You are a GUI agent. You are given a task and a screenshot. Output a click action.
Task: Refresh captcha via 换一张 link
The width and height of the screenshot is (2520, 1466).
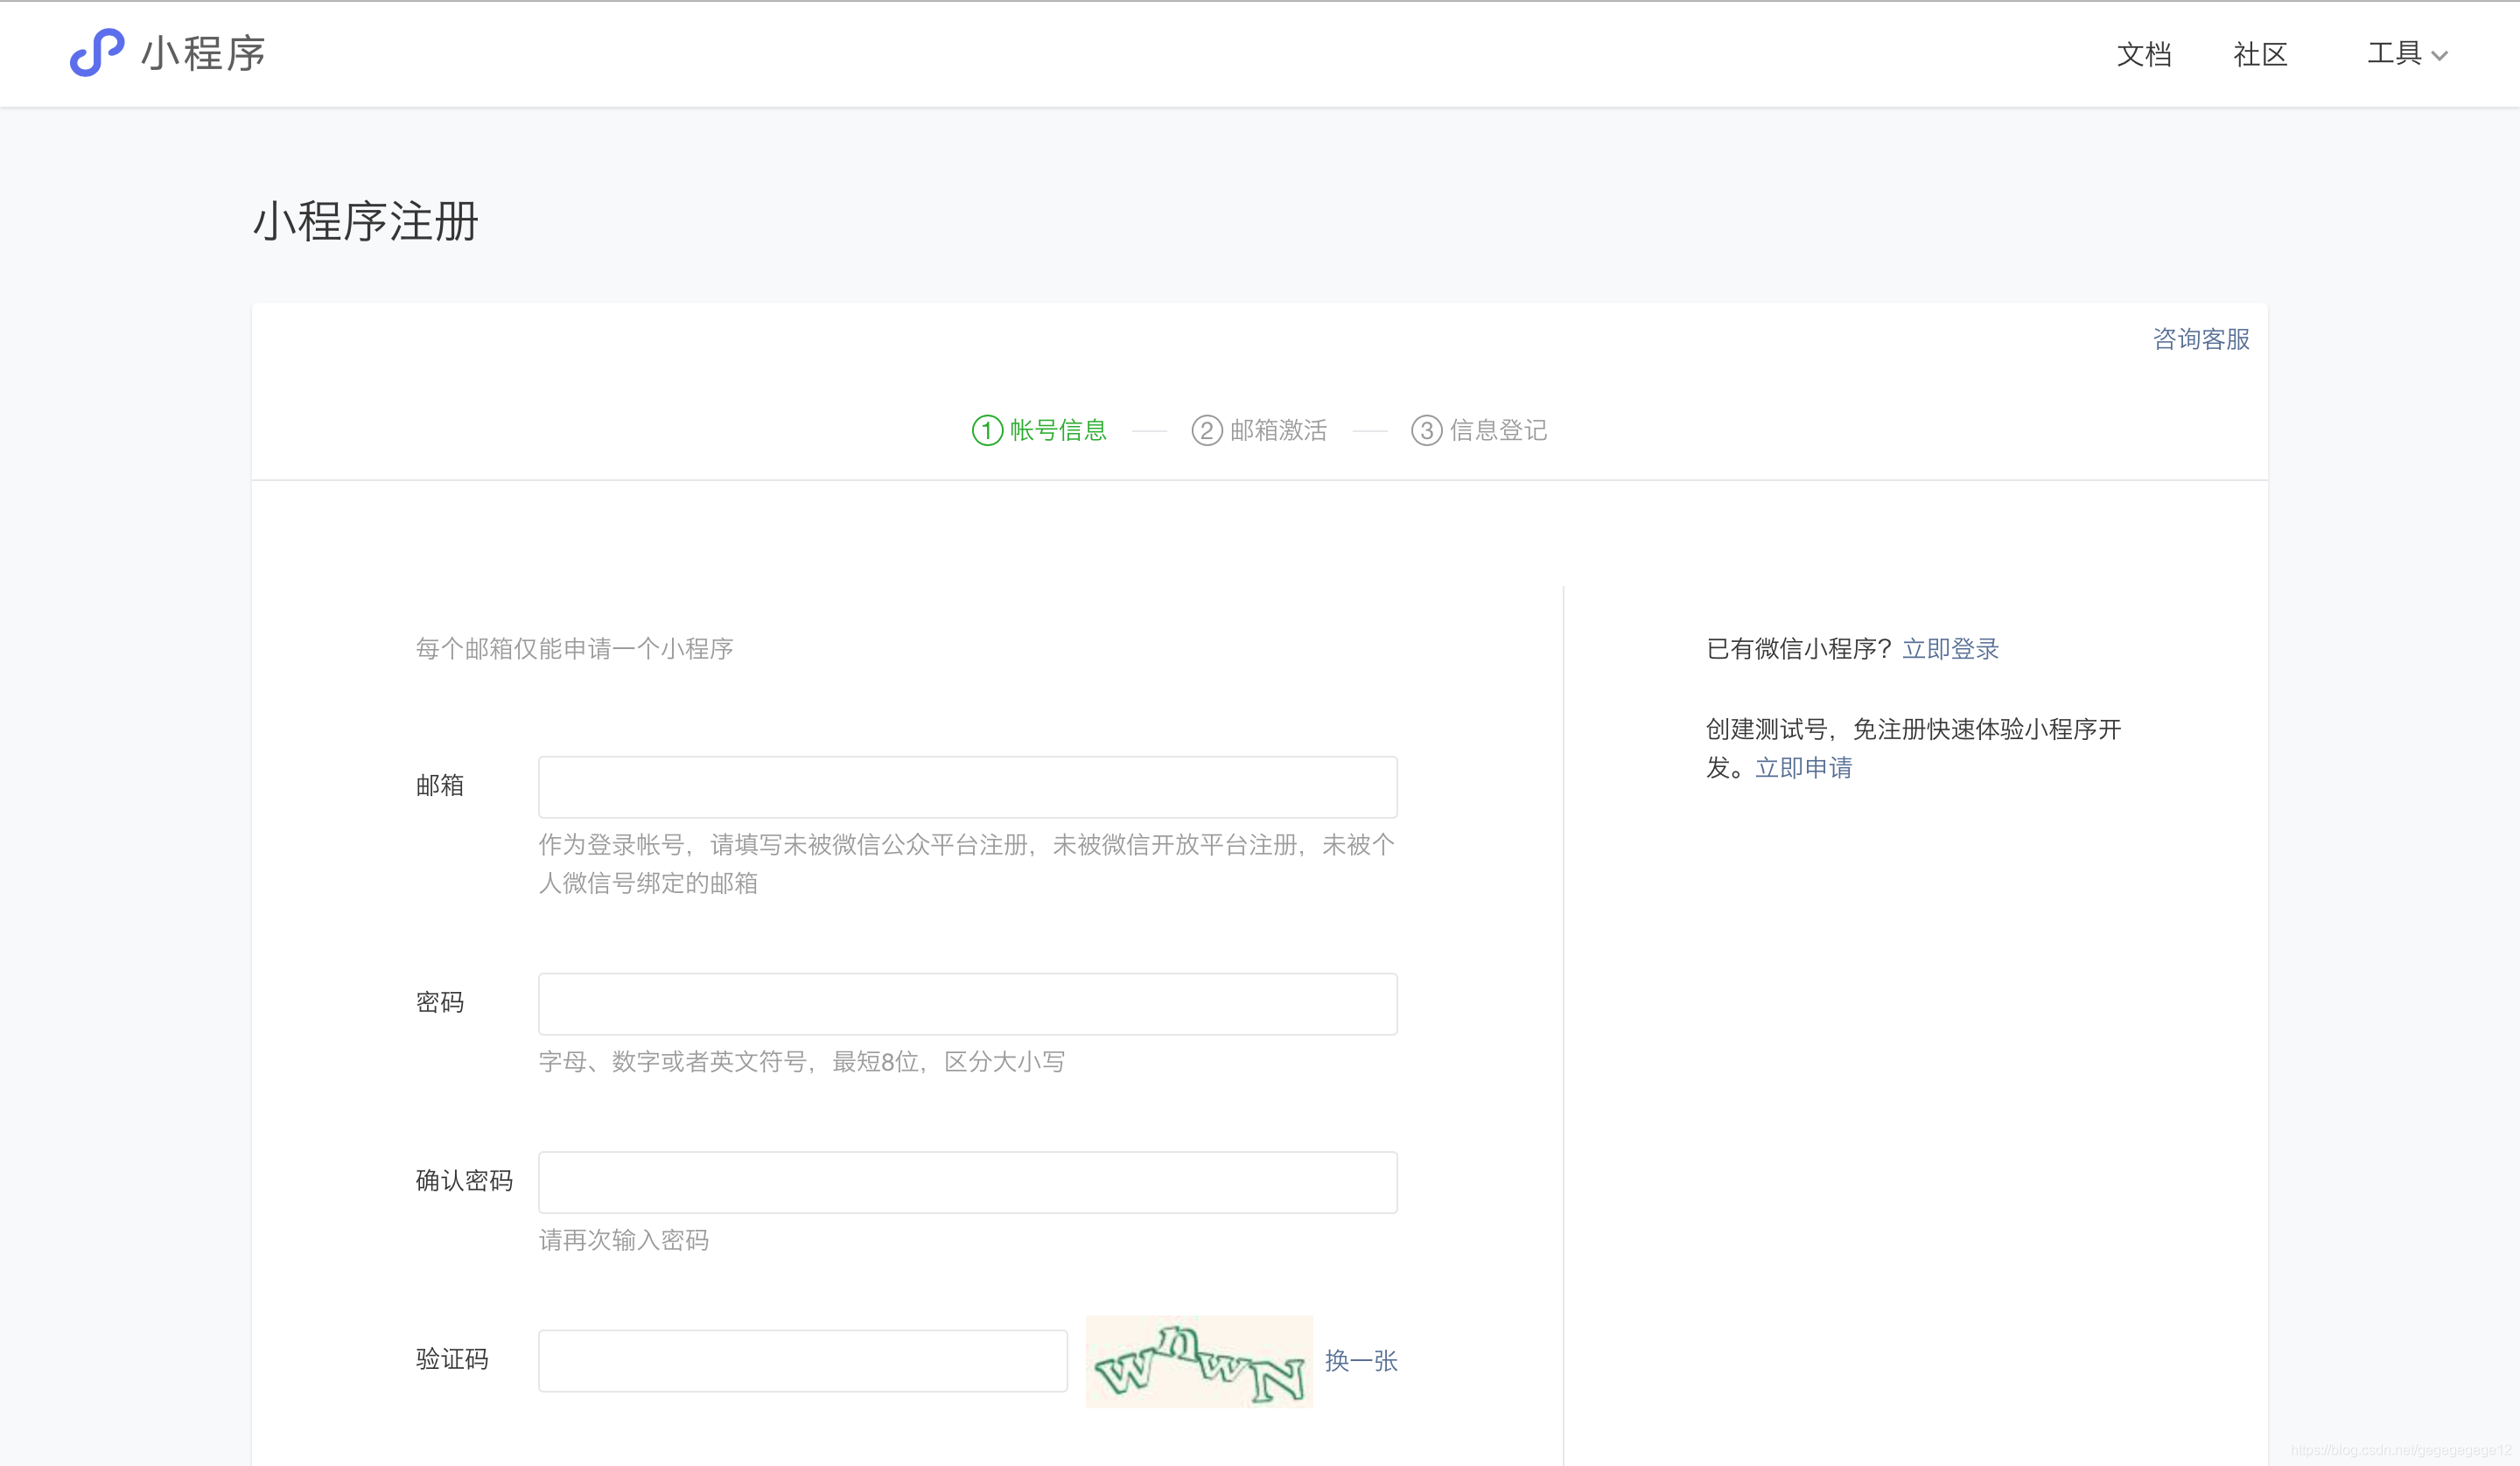(1361, 1360)
